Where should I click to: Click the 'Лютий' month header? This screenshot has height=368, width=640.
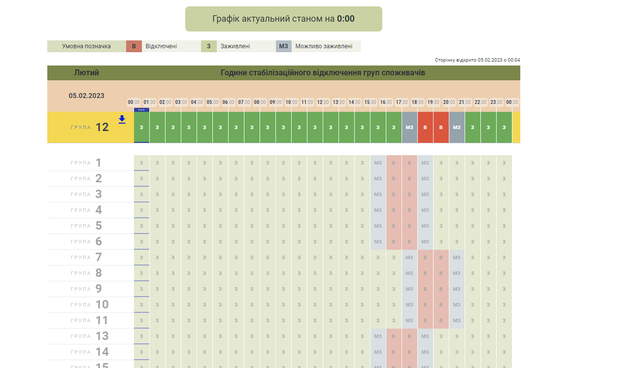(x=87, y=73)
